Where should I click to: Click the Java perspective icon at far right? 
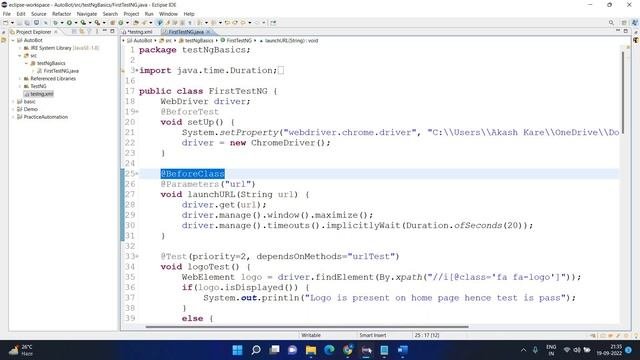(634, 22)
